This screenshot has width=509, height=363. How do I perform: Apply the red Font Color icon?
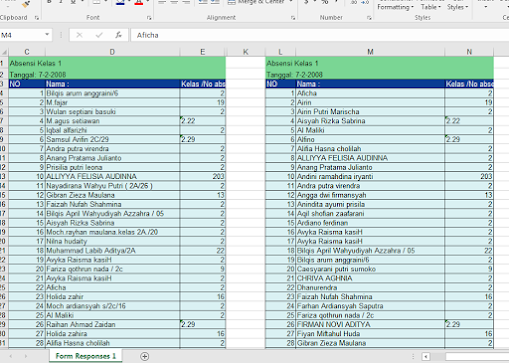tap(139, 3)
